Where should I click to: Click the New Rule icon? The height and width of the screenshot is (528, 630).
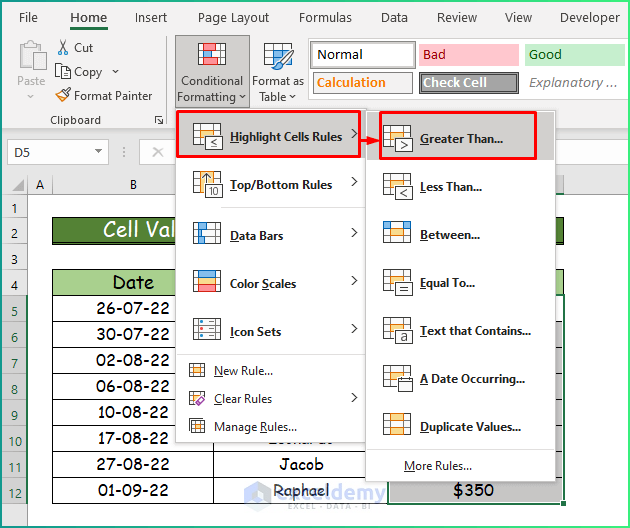click(197, 370)
